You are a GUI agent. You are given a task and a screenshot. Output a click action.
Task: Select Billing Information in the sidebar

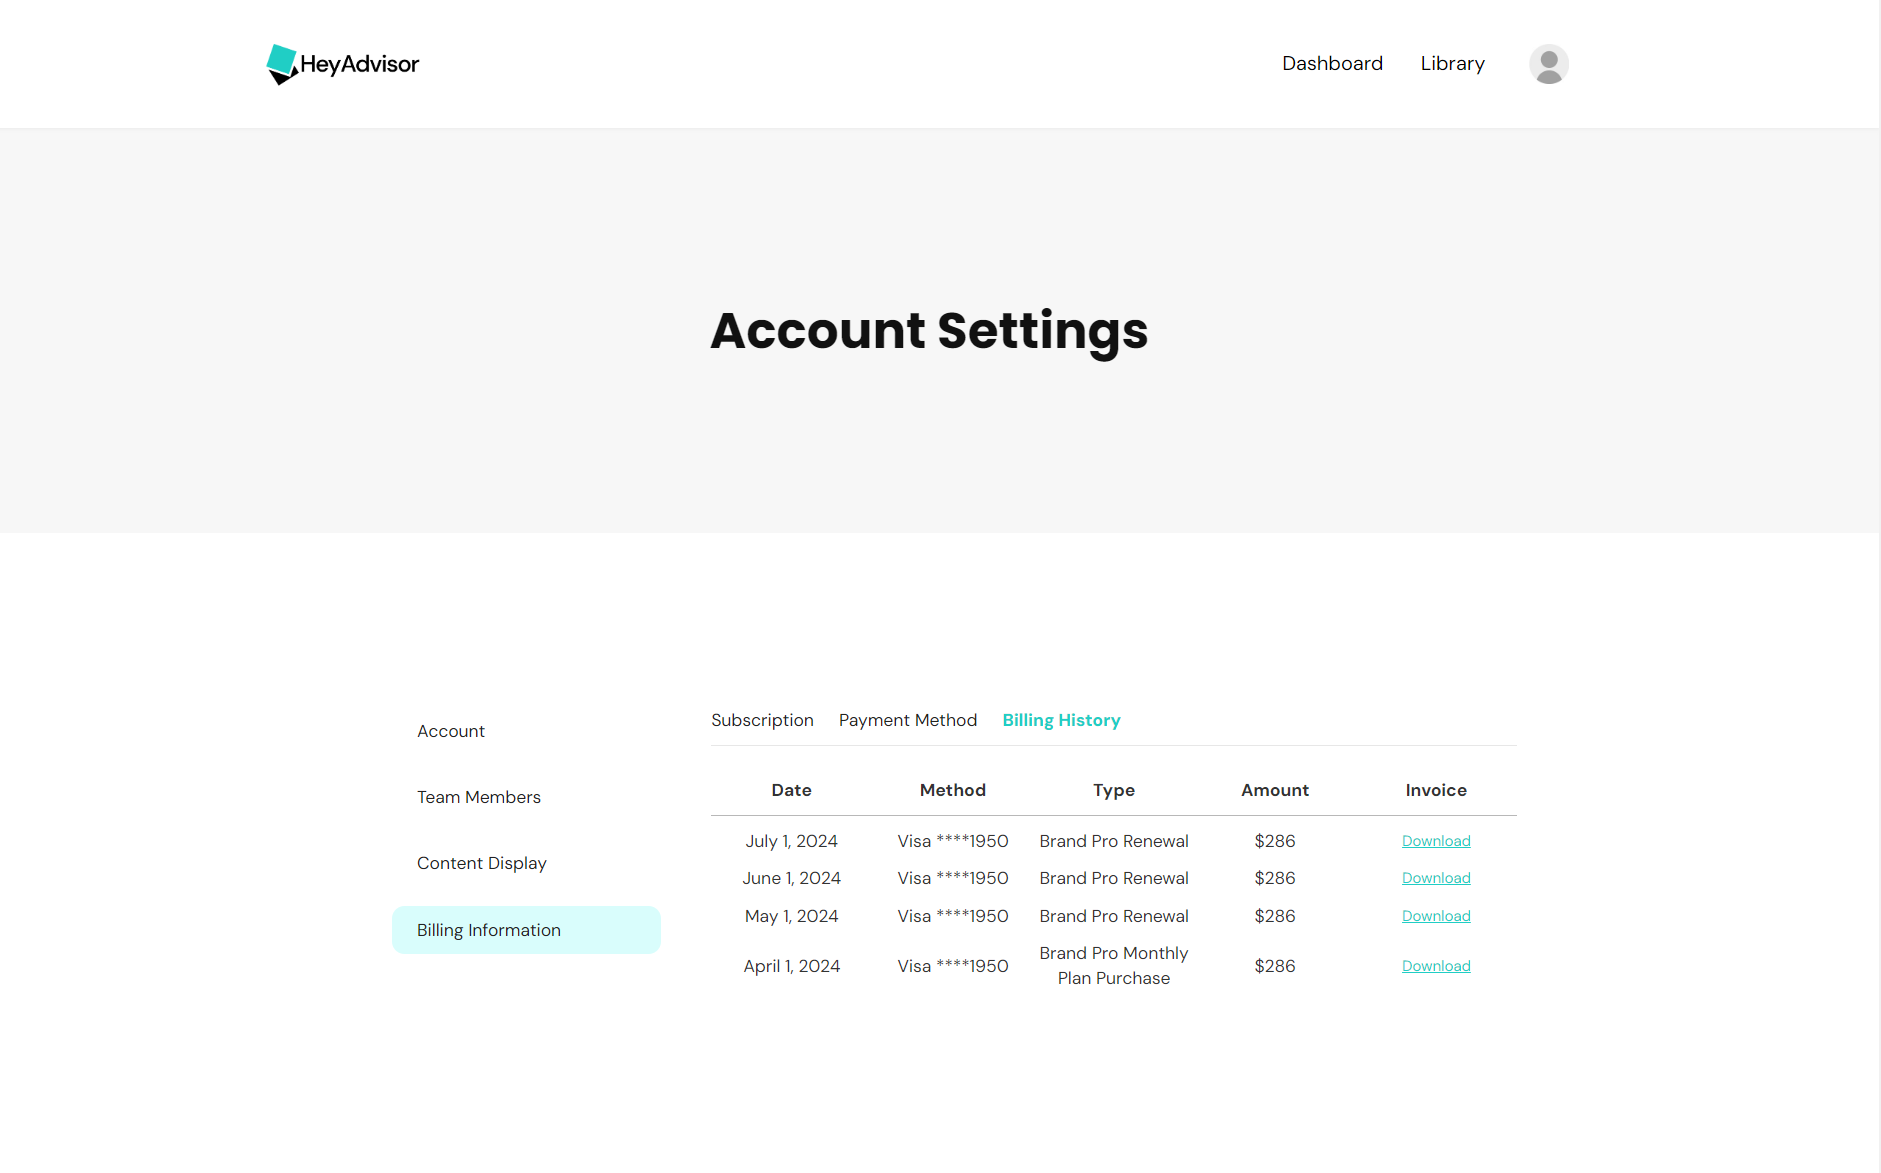(x=488, y=929)
